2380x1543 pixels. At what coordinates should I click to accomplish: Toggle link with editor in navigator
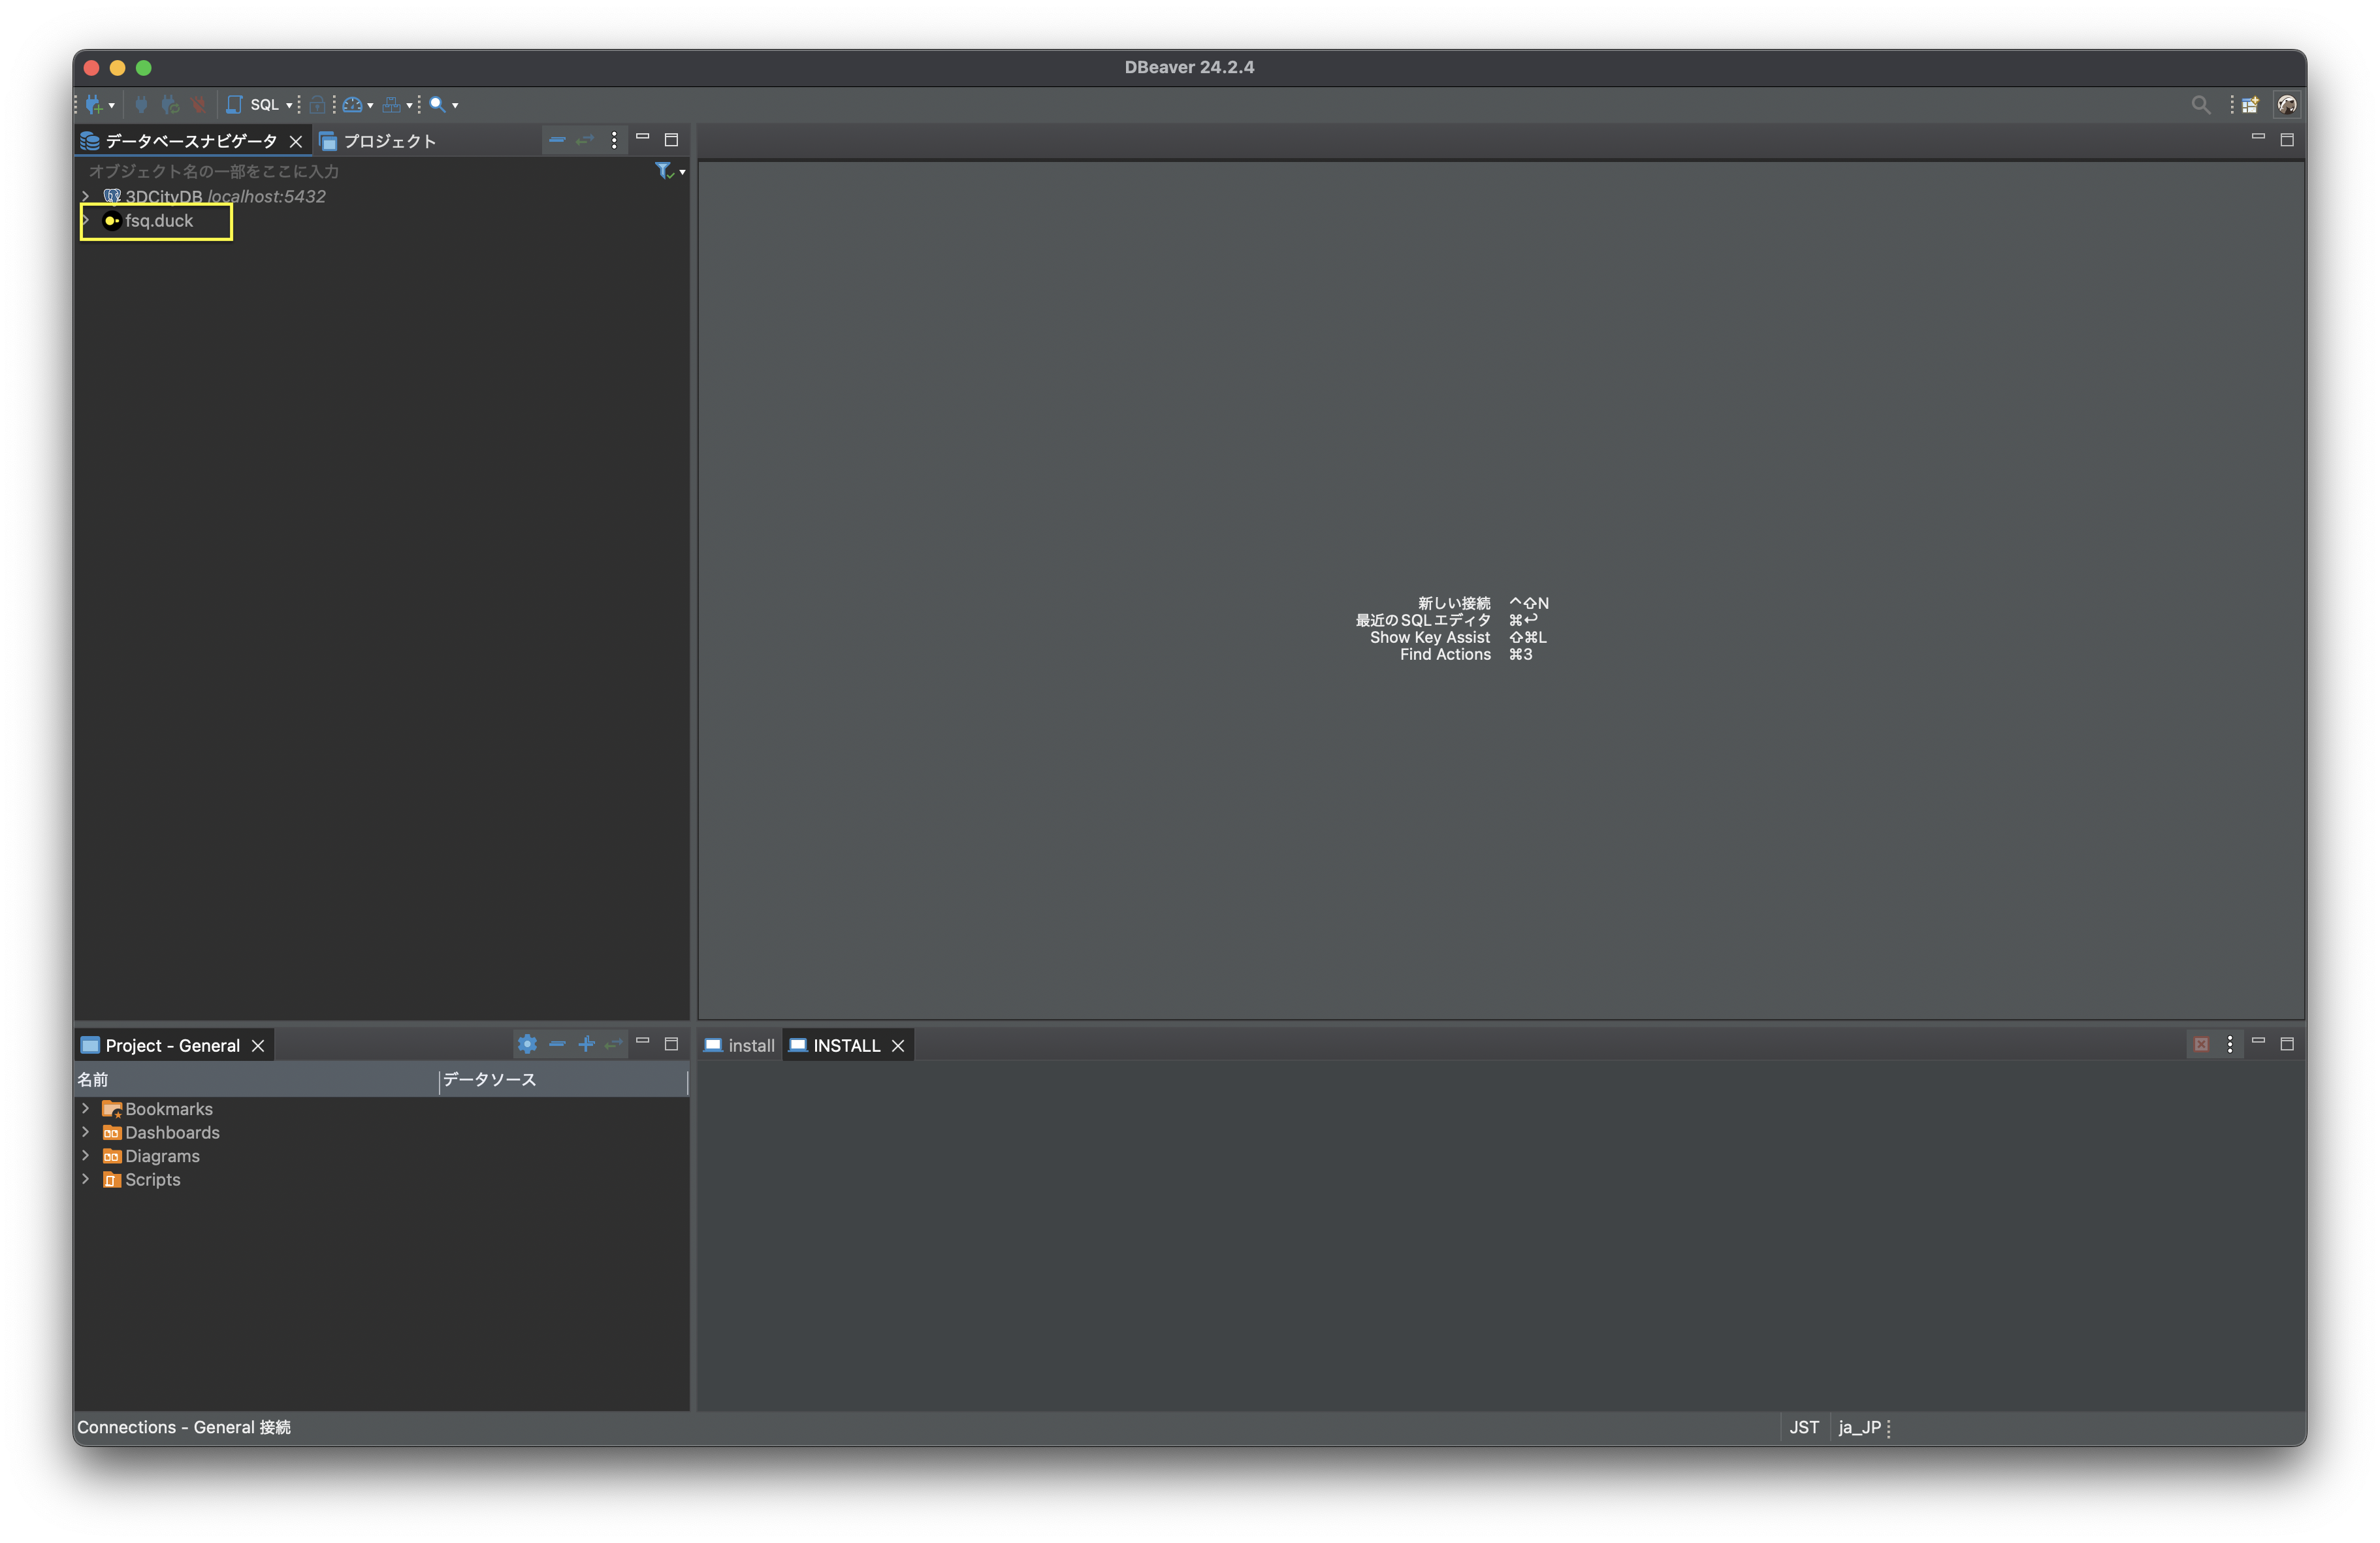(585, 140)
